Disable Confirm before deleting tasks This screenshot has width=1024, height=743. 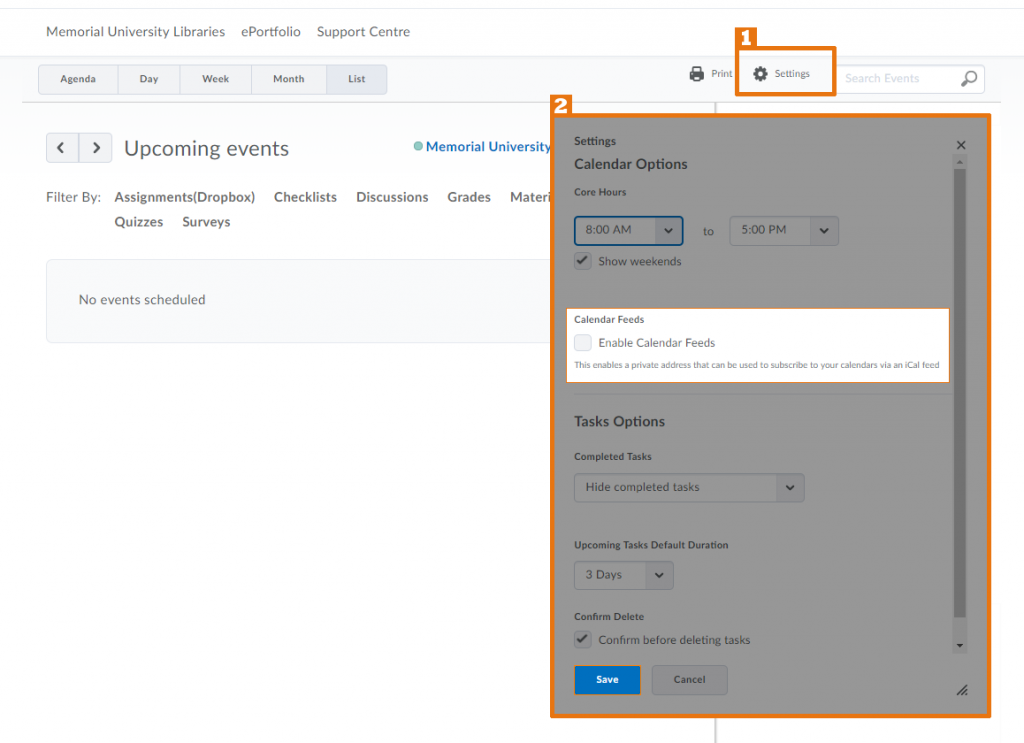582,640
